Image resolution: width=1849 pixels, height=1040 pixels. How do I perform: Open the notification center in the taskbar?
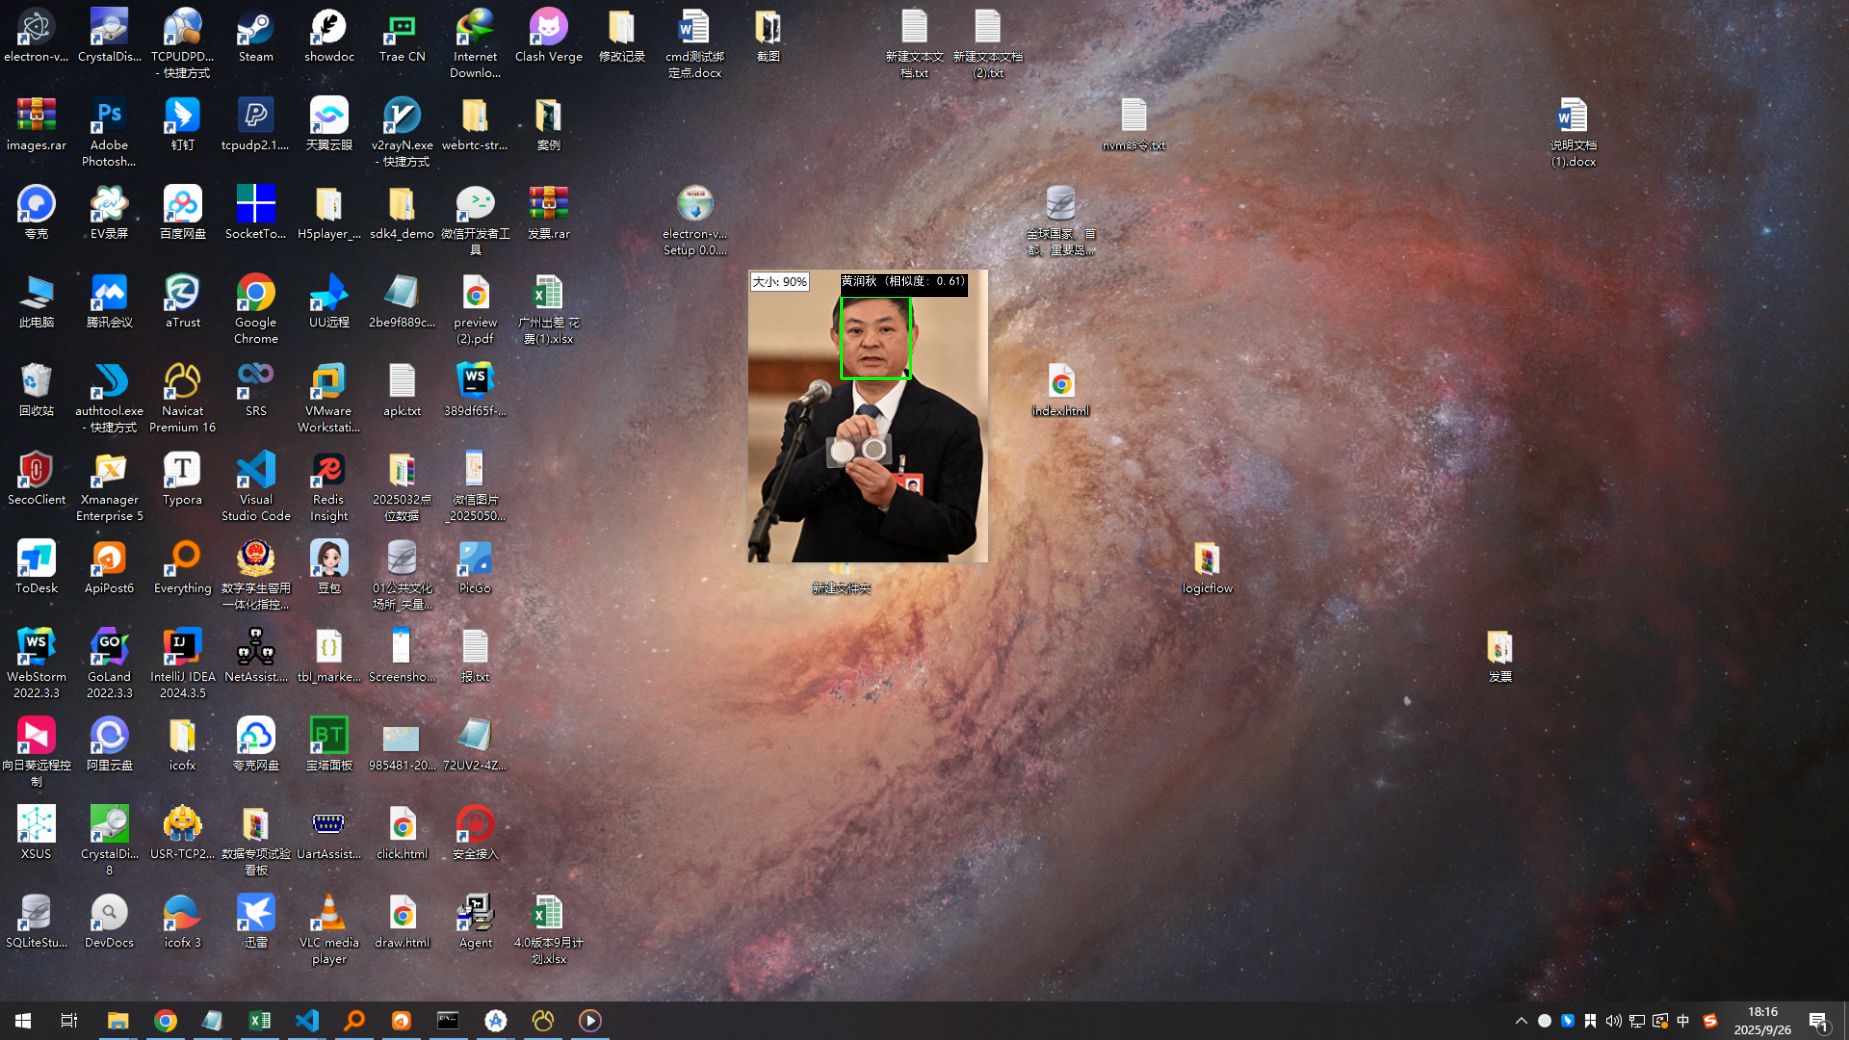pyautogui.click(x=1818, y=1021)
